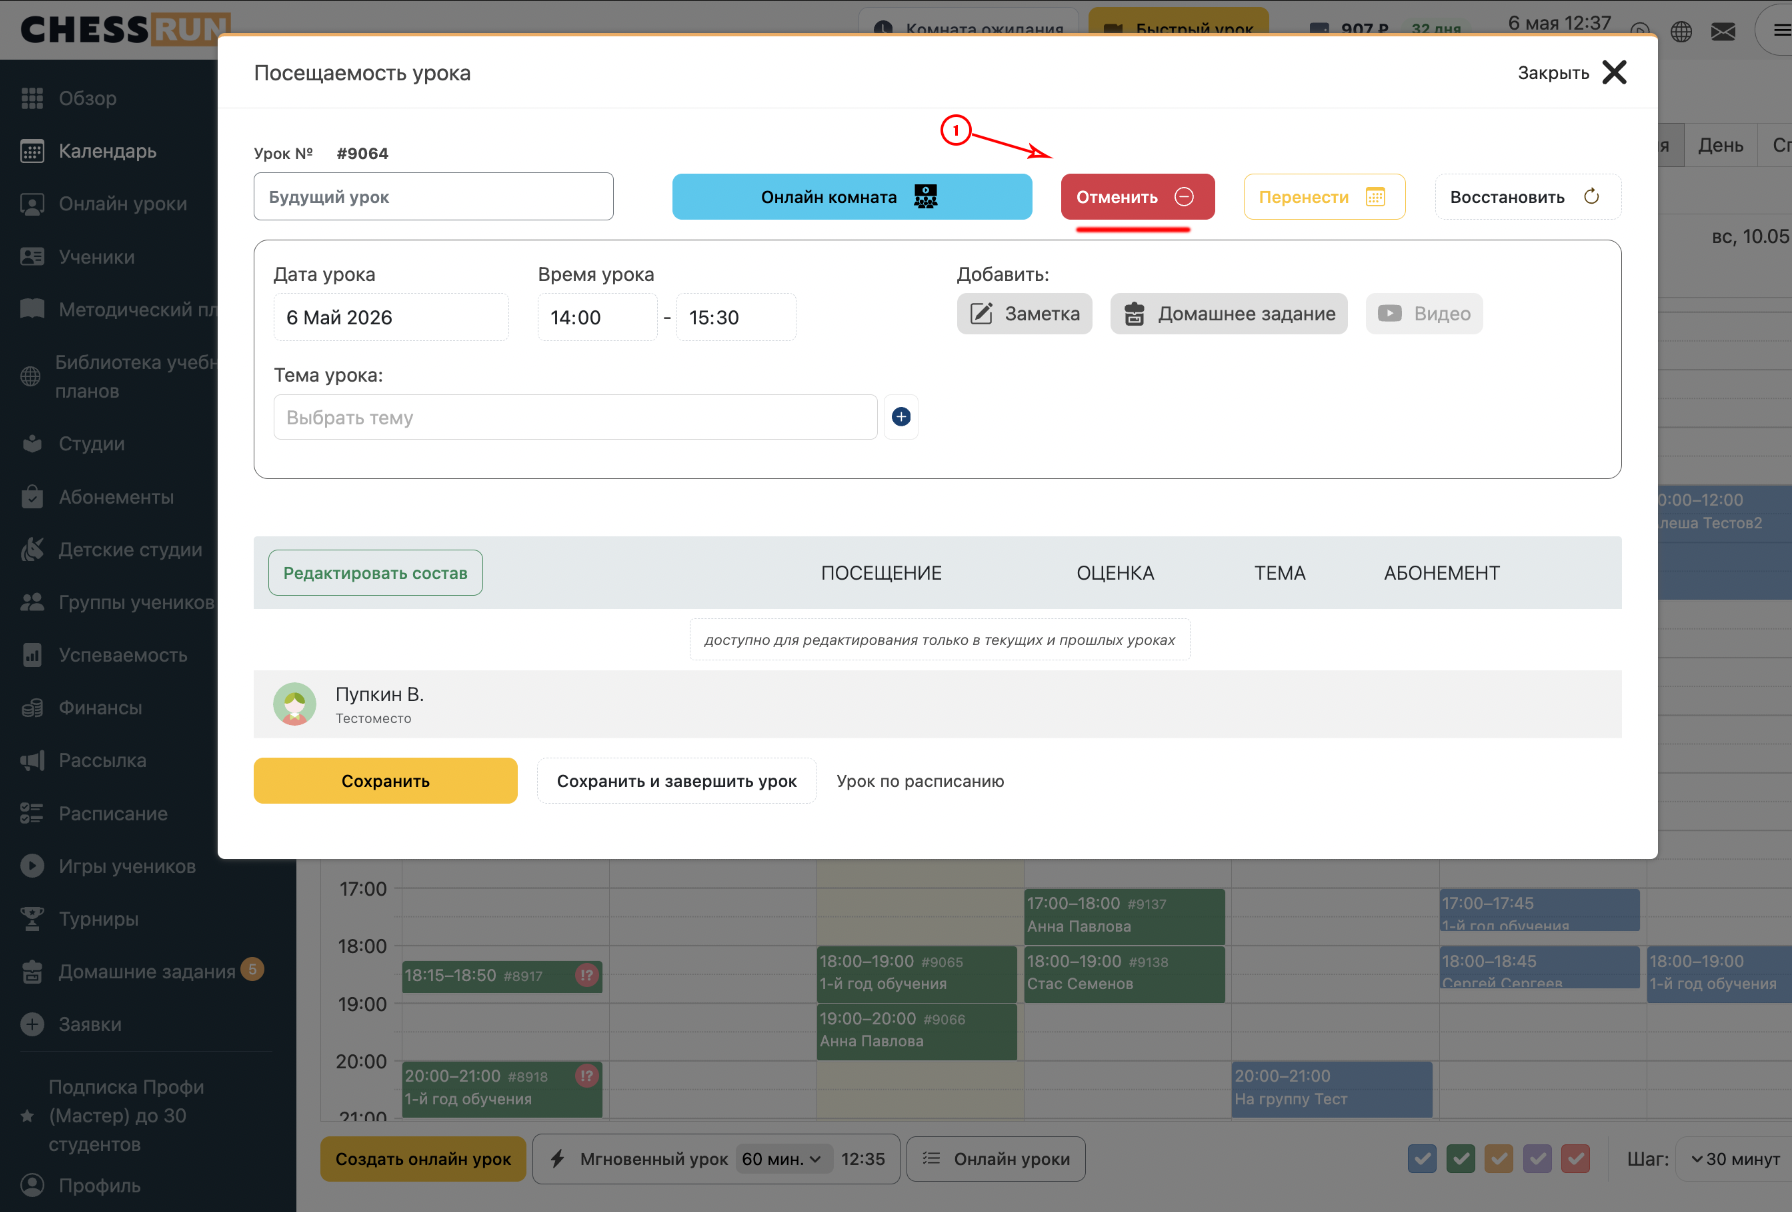Click student Пупкин В. avatar
Screen dimensions: 1792x1212
(295, 704)
